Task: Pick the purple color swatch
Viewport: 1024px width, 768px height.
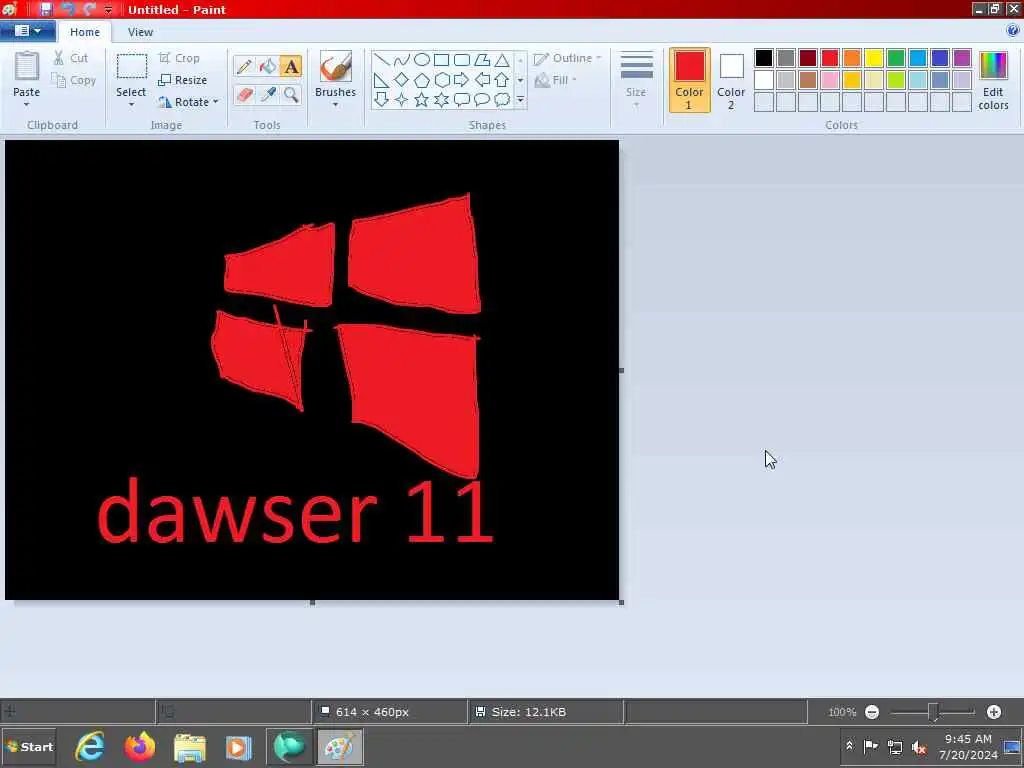Action: point(962,57)
